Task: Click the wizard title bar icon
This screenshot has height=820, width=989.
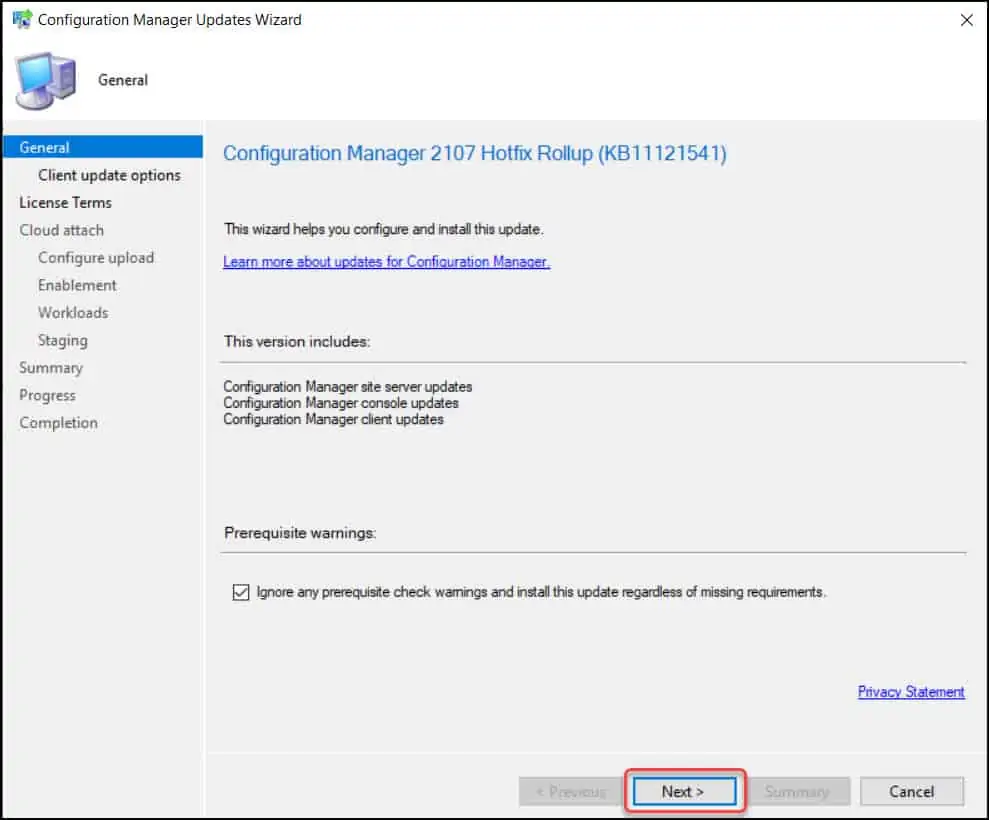Action: 22,19
